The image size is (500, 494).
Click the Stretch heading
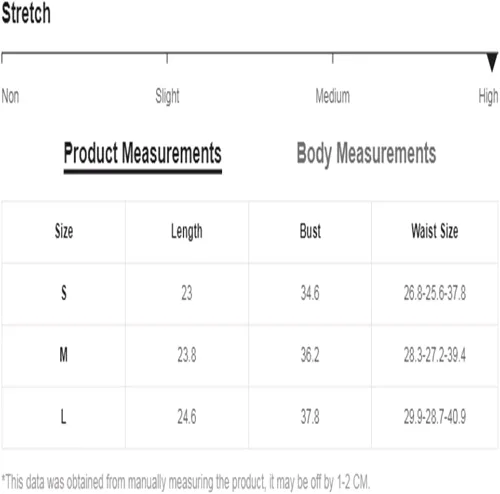tap(26, 13)
